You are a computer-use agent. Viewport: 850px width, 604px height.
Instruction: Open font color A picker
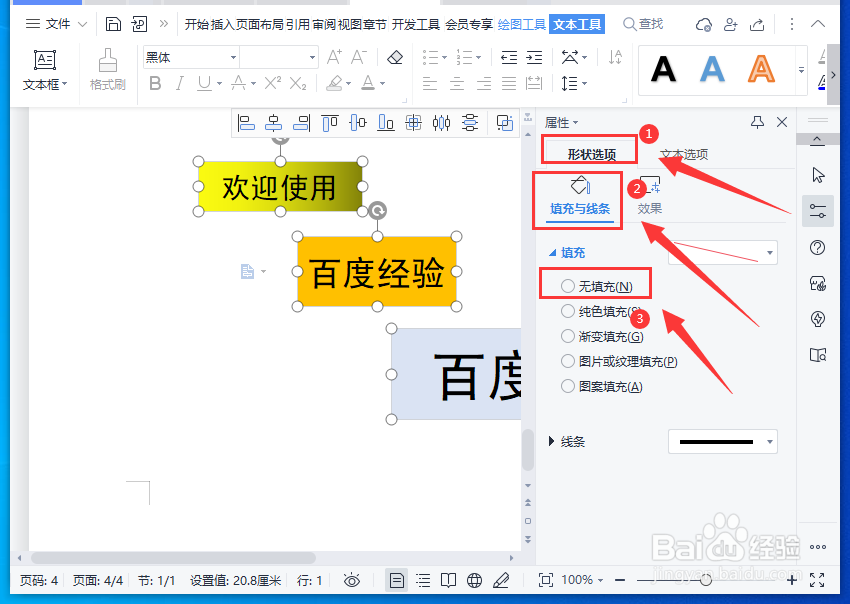click(369, 83)
